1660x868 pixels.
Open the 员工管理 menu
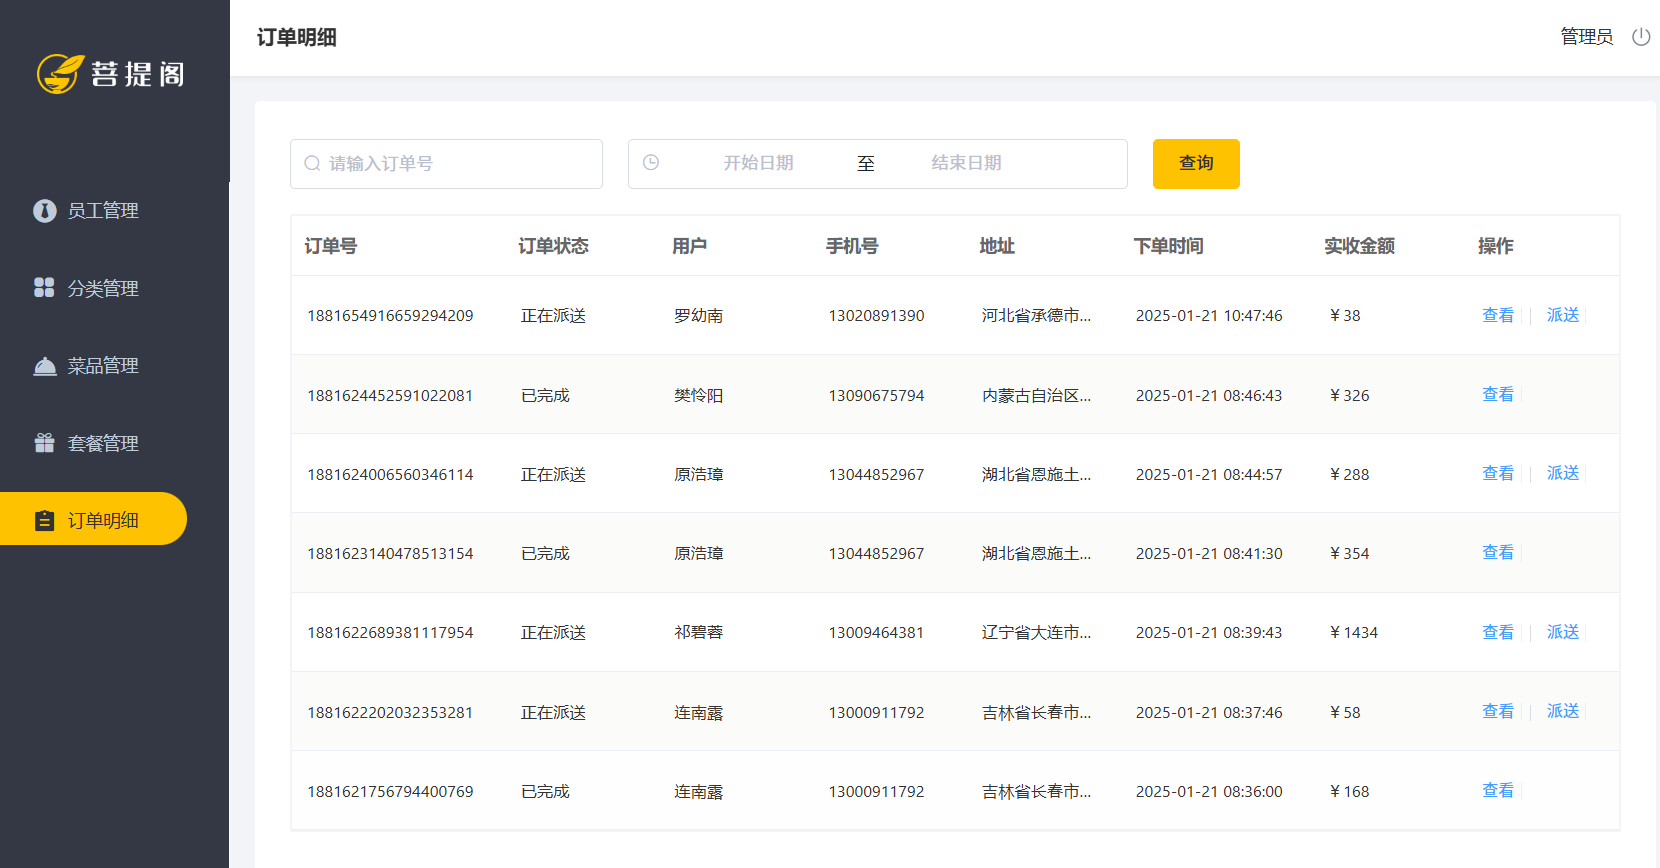pyautogui.click(x=102, y=211)
